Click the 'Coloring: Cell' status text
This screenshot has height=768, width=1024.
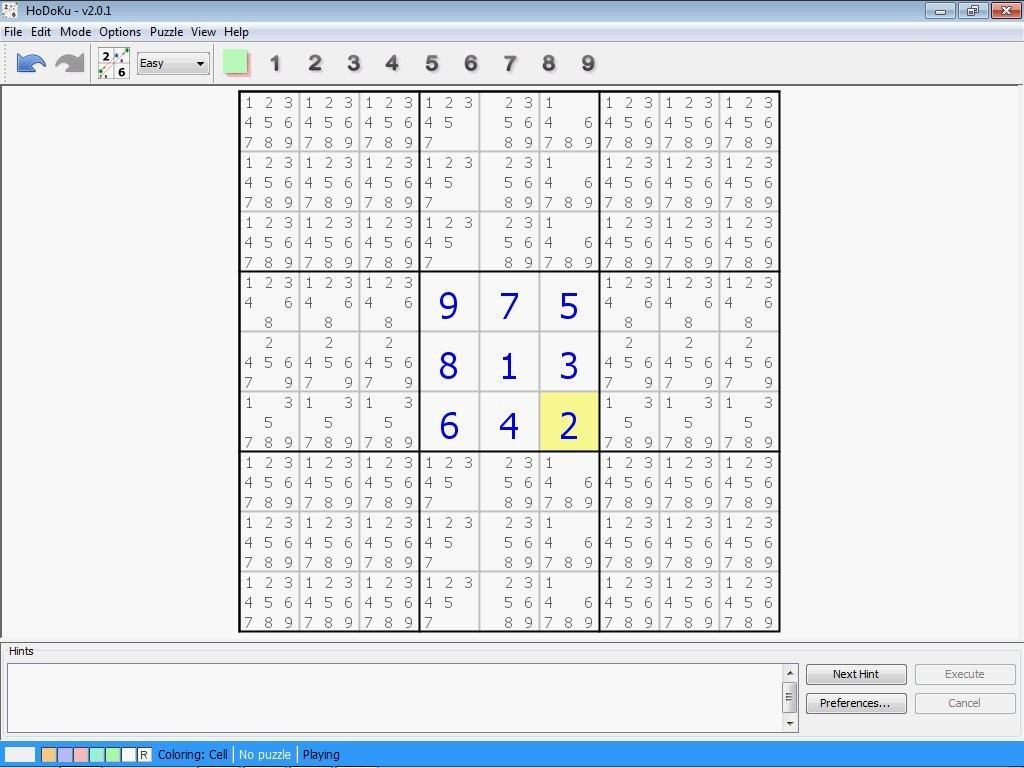pyautogui.click(x=193, y=755)
